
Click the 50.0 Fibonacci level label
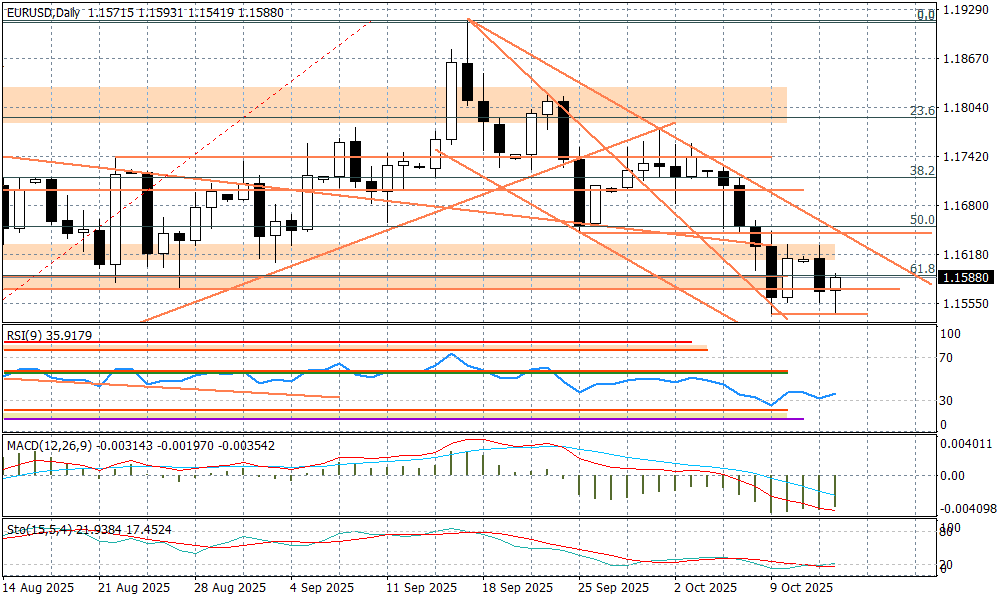point(922,220)
